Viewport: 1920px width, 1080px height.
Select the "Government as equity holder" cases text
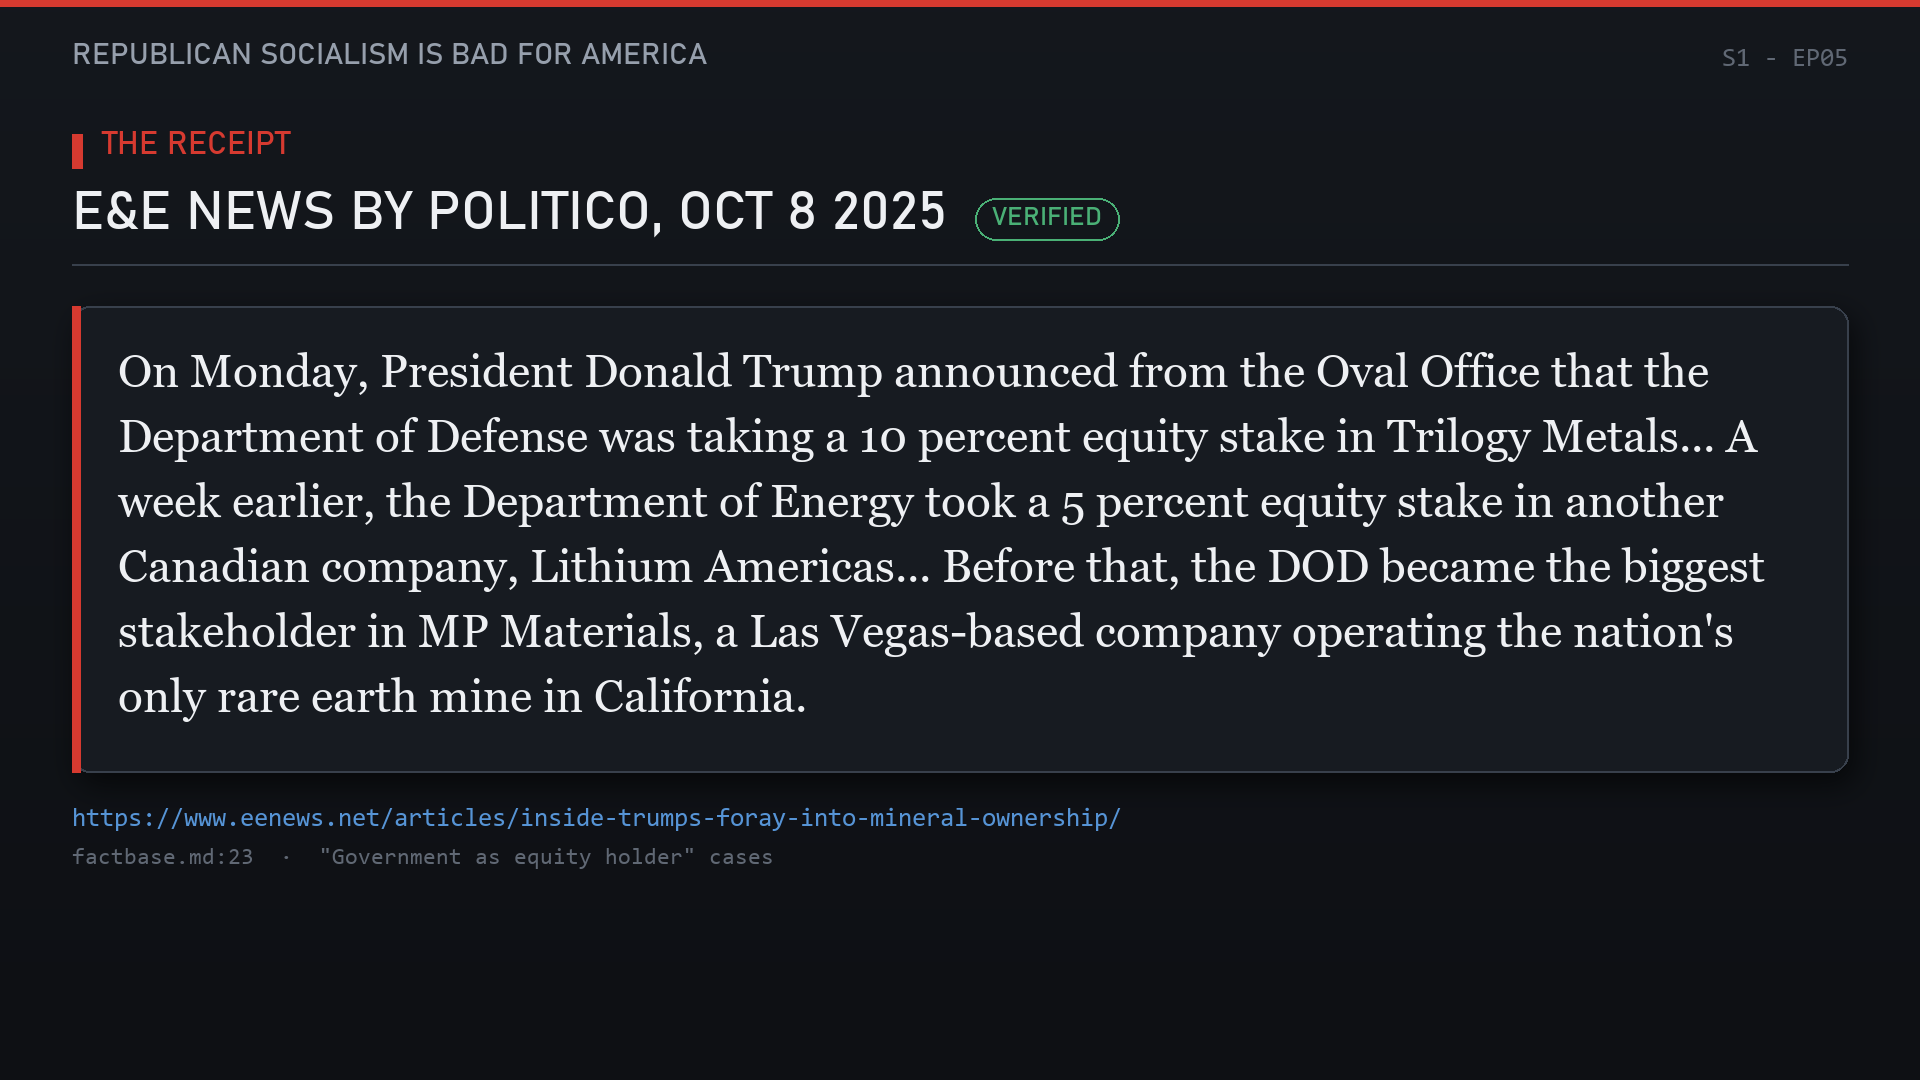pos(546,857)
